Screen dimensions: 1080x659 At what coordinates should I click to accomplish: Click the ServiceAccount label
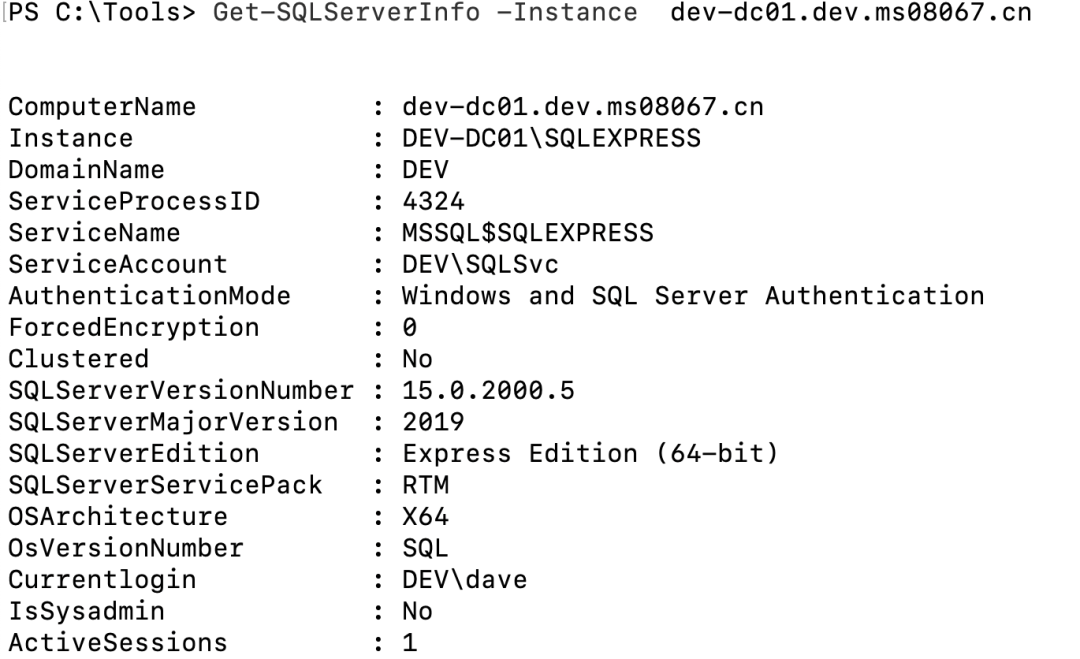tap(118, 264)
